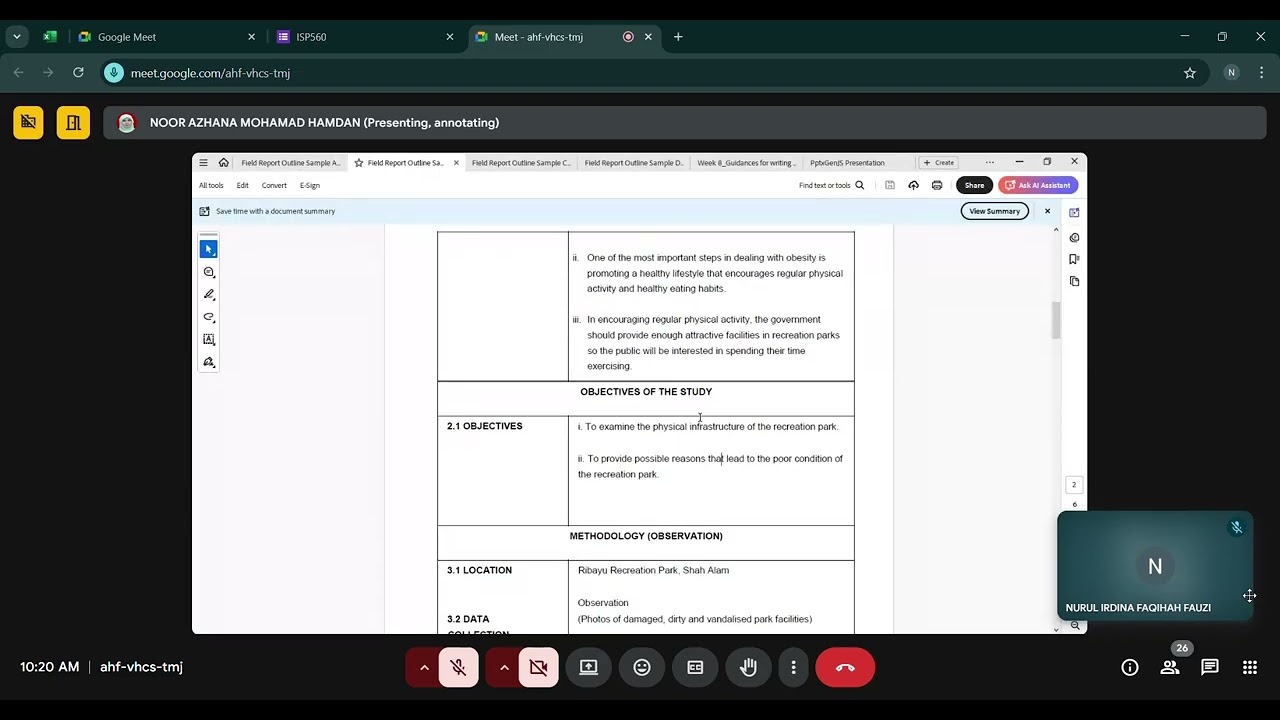Open the Chrome tab search dropdown arrow

tap(17, 37)
